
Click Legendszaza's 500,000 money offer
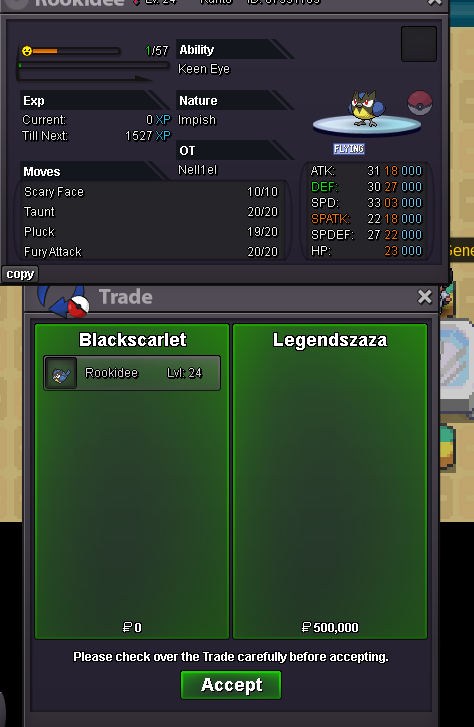coord(330,627)
